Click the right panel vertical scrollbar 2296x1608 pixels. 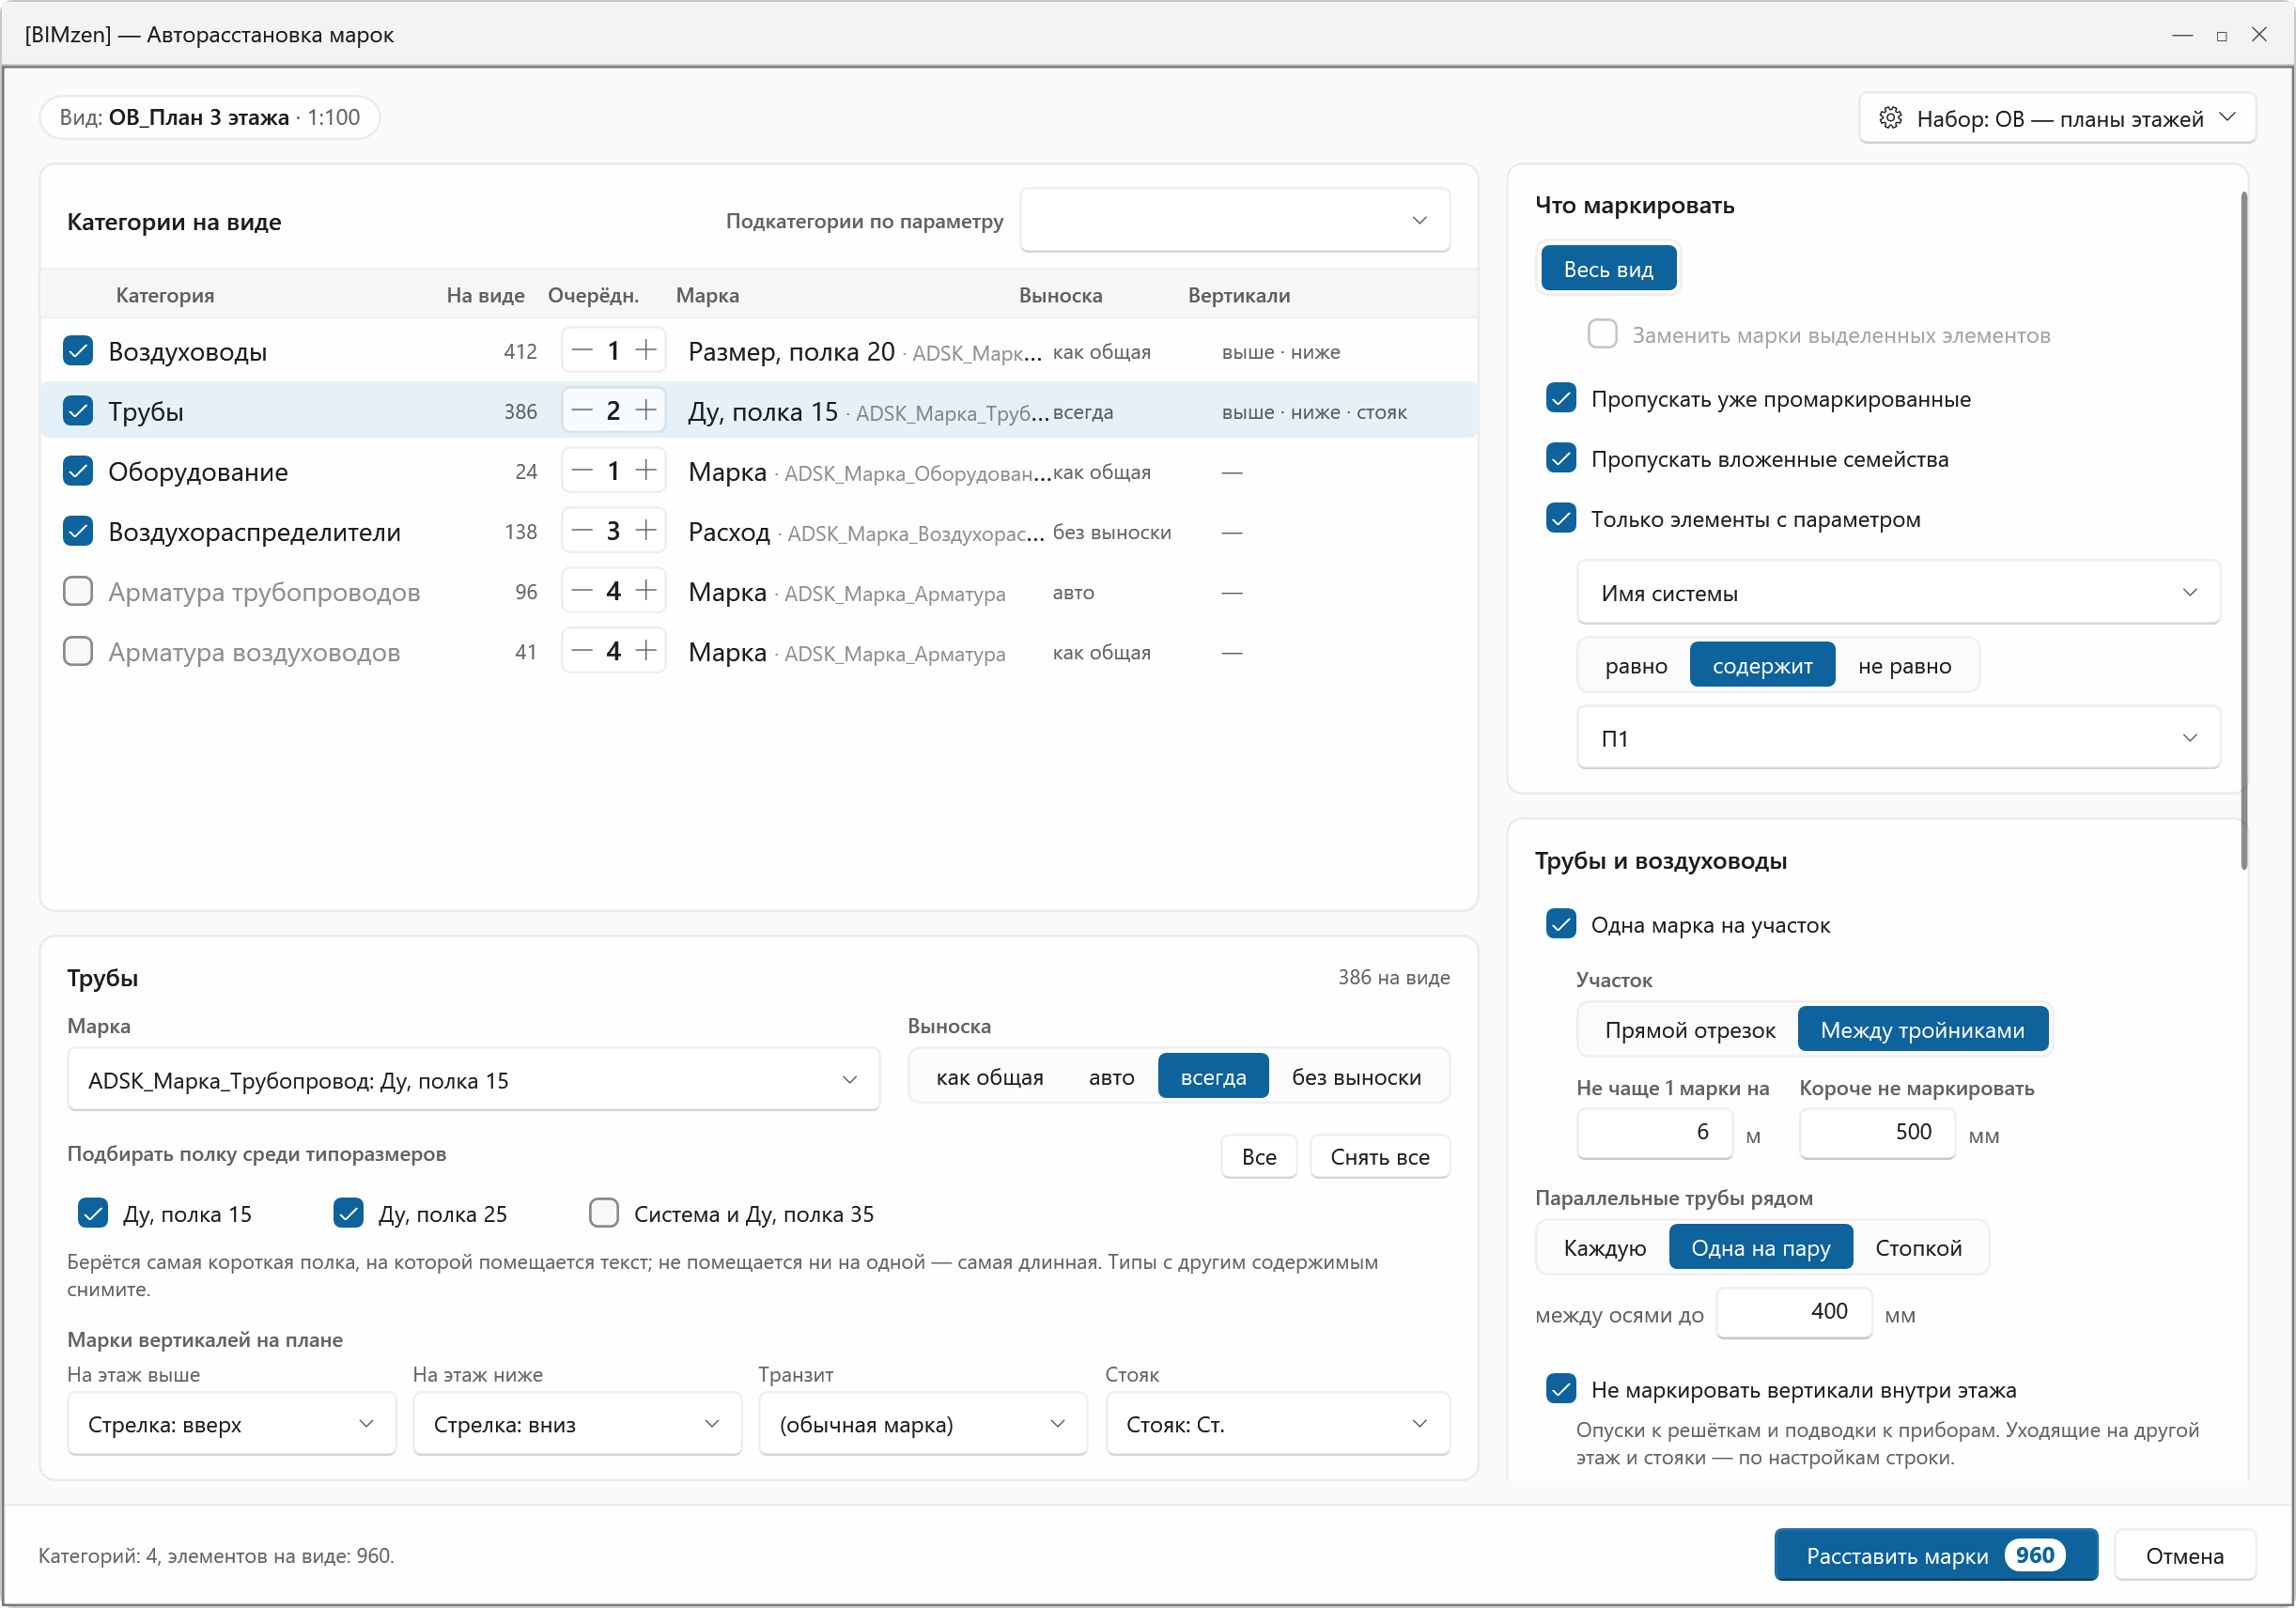(2244, 530)
